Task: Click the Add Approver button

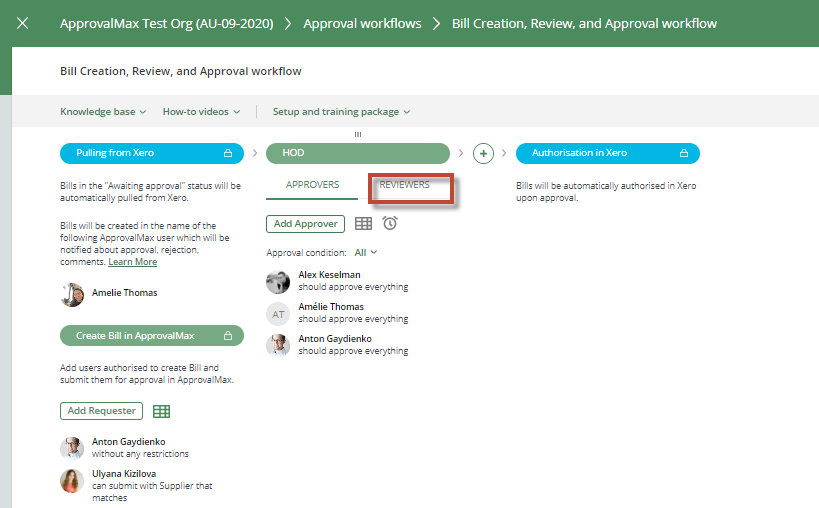Action: pos(306,224)
